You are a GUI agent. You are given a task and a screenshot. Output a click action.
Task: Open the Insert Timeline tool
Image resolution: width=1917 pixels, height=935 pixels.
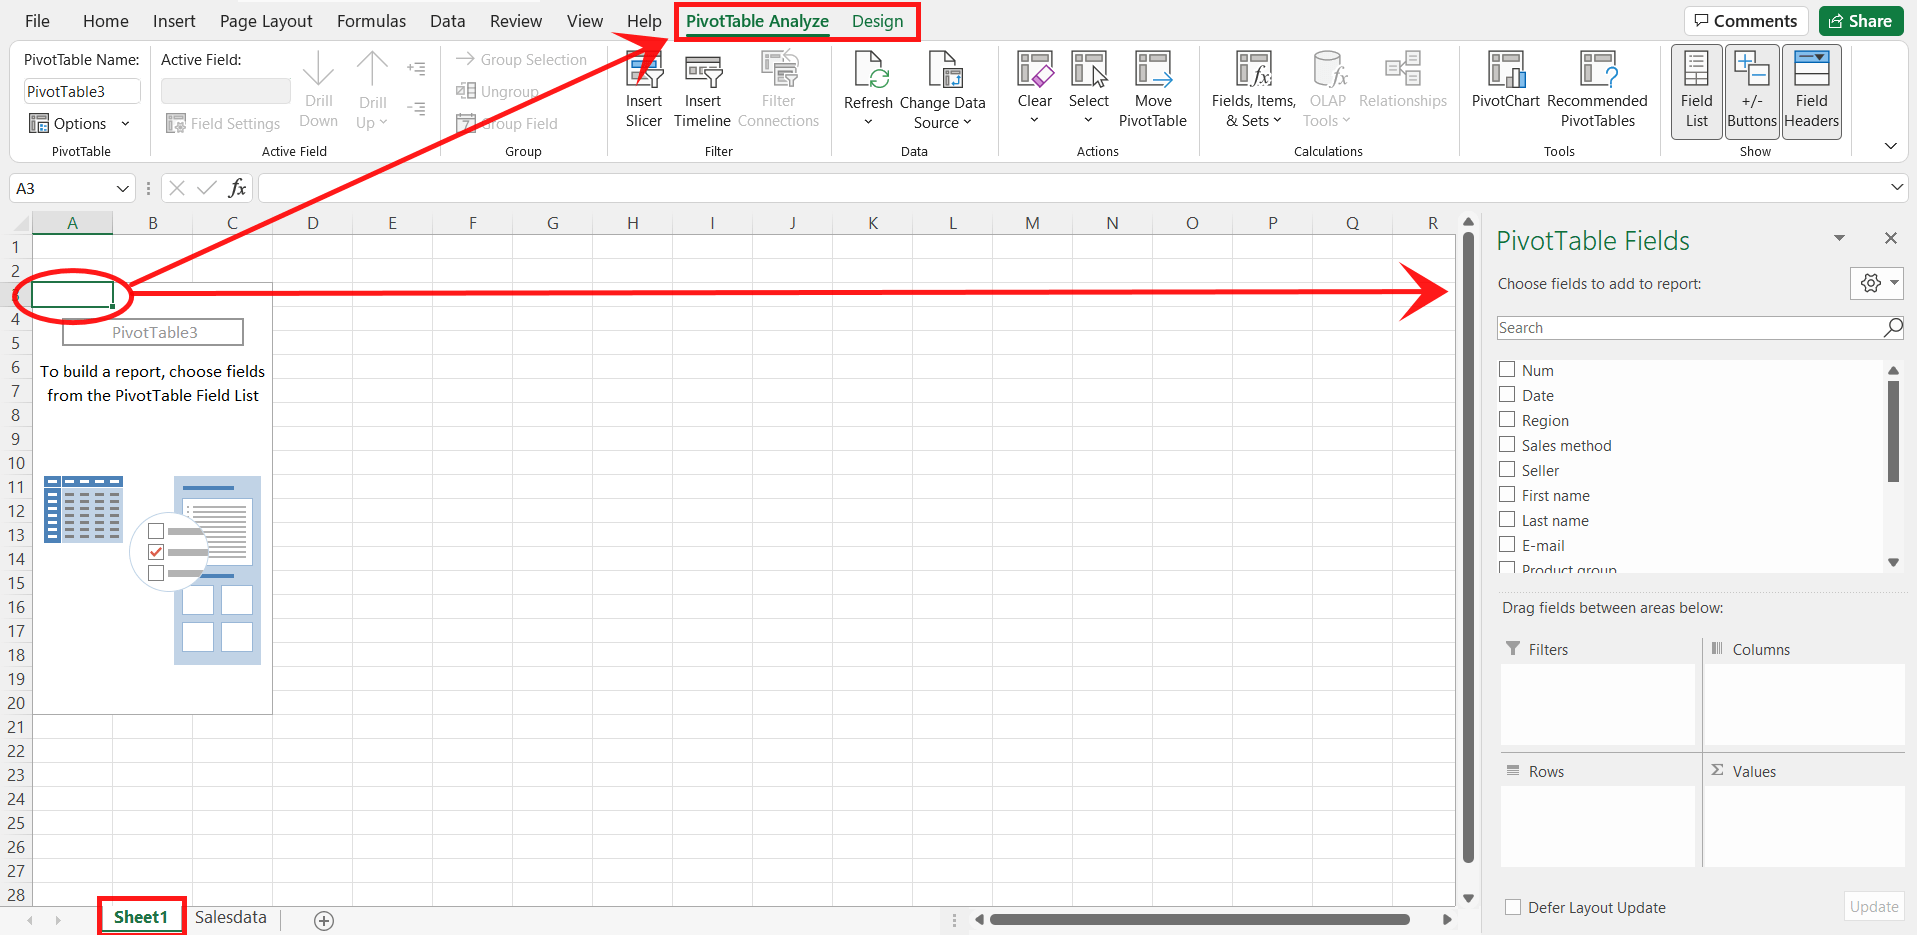(x=702, y=89)
